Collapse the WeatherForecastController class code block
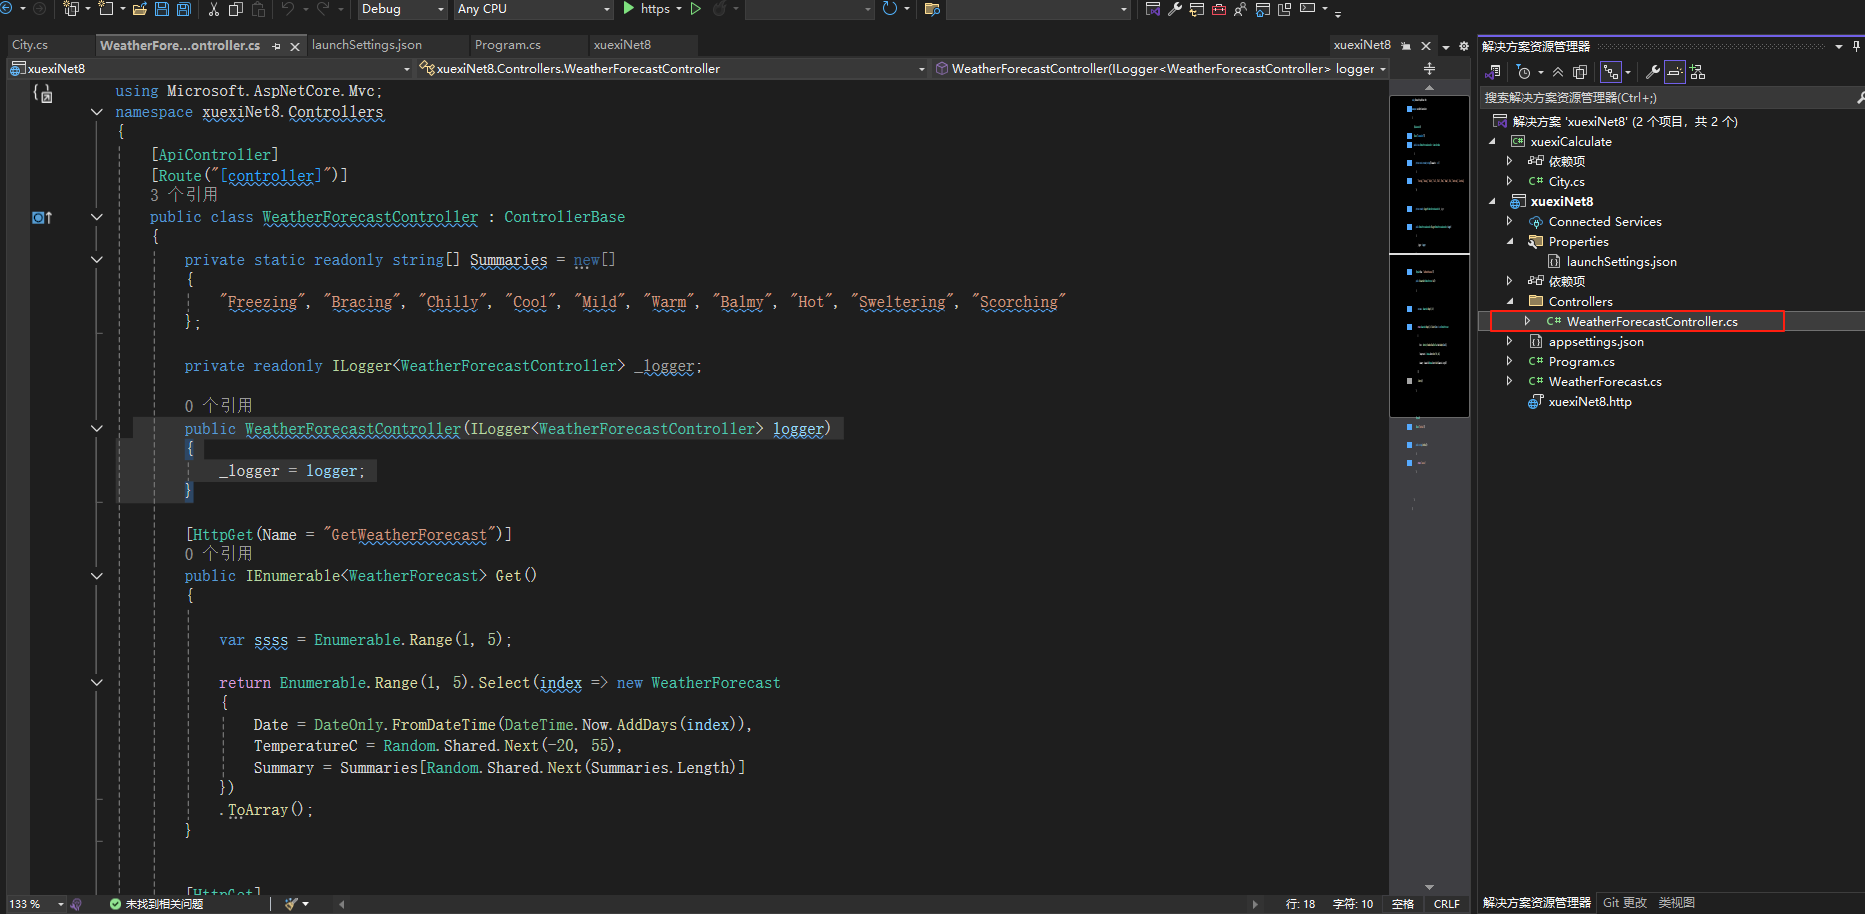Image resolution: width=1865 pixels, height=914 pixels. coord(97,217)
